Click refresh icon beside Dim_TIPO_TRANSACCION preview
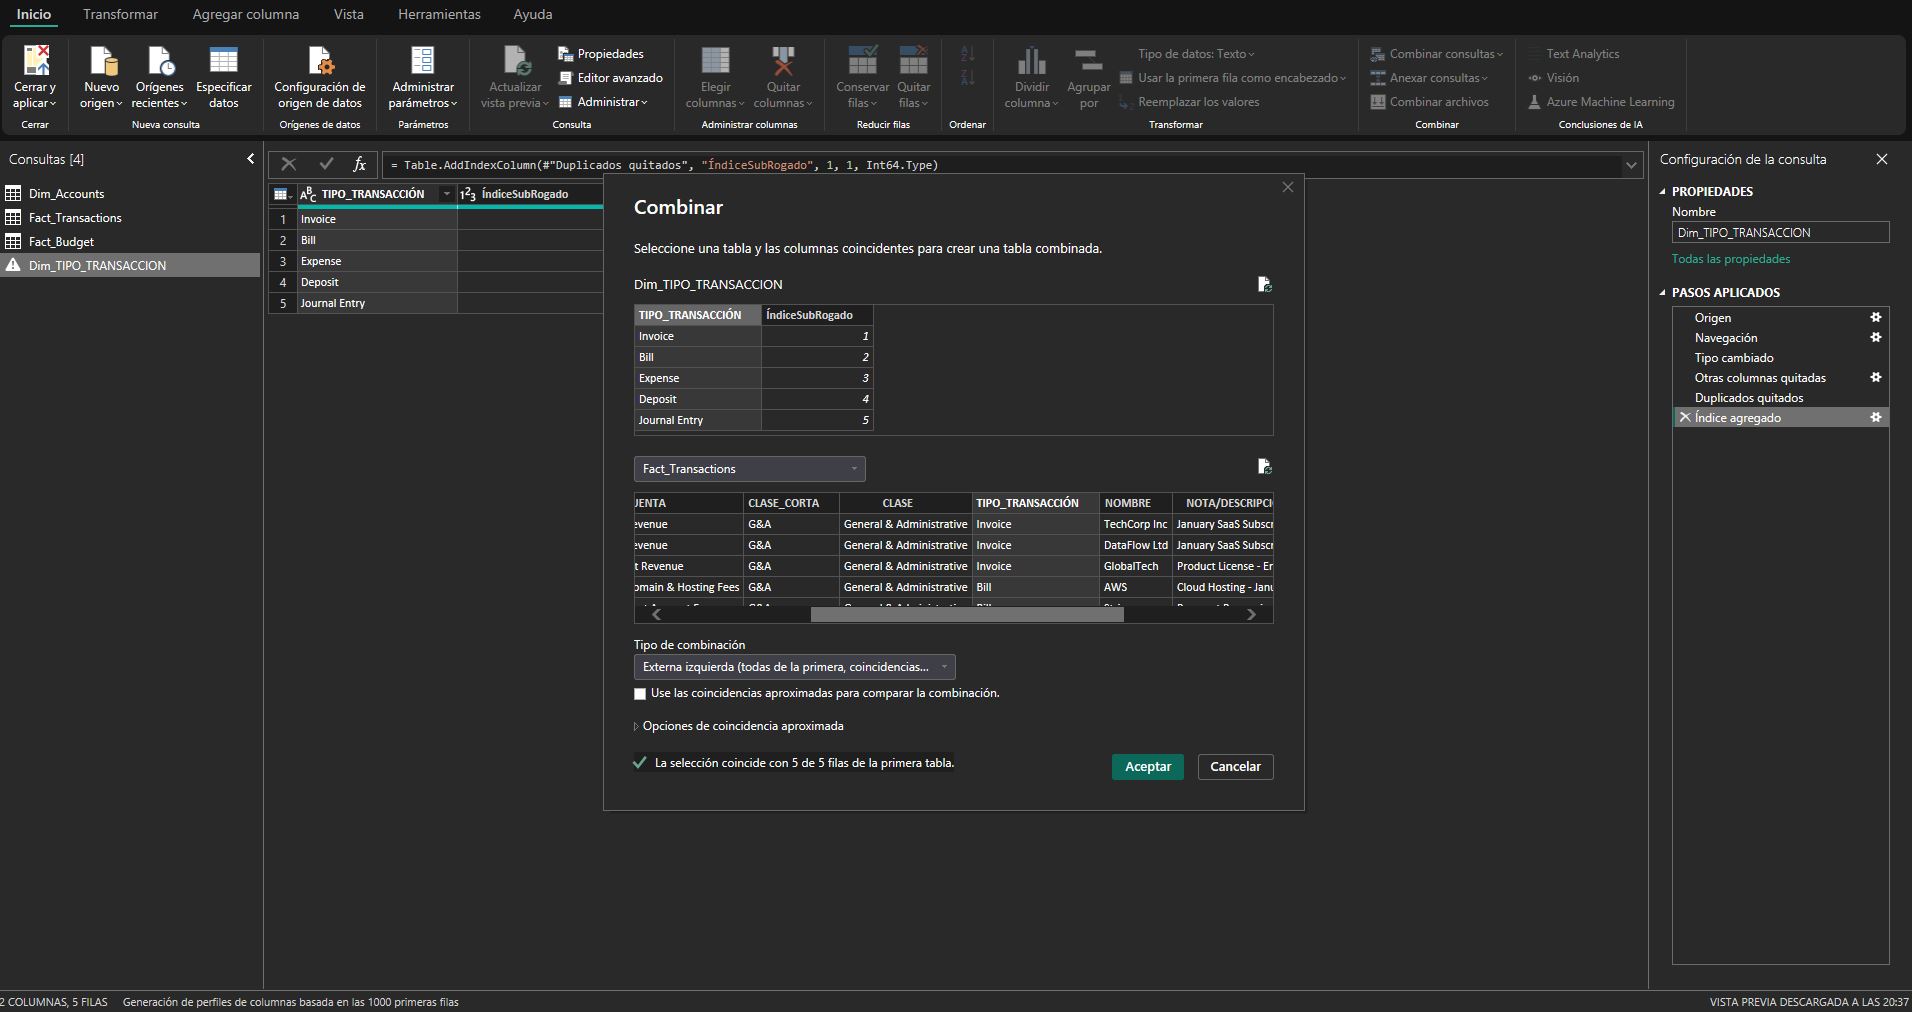The width and height of the screenshot is (1912, 1012). pyautogui.click(x=1265, y=285)
